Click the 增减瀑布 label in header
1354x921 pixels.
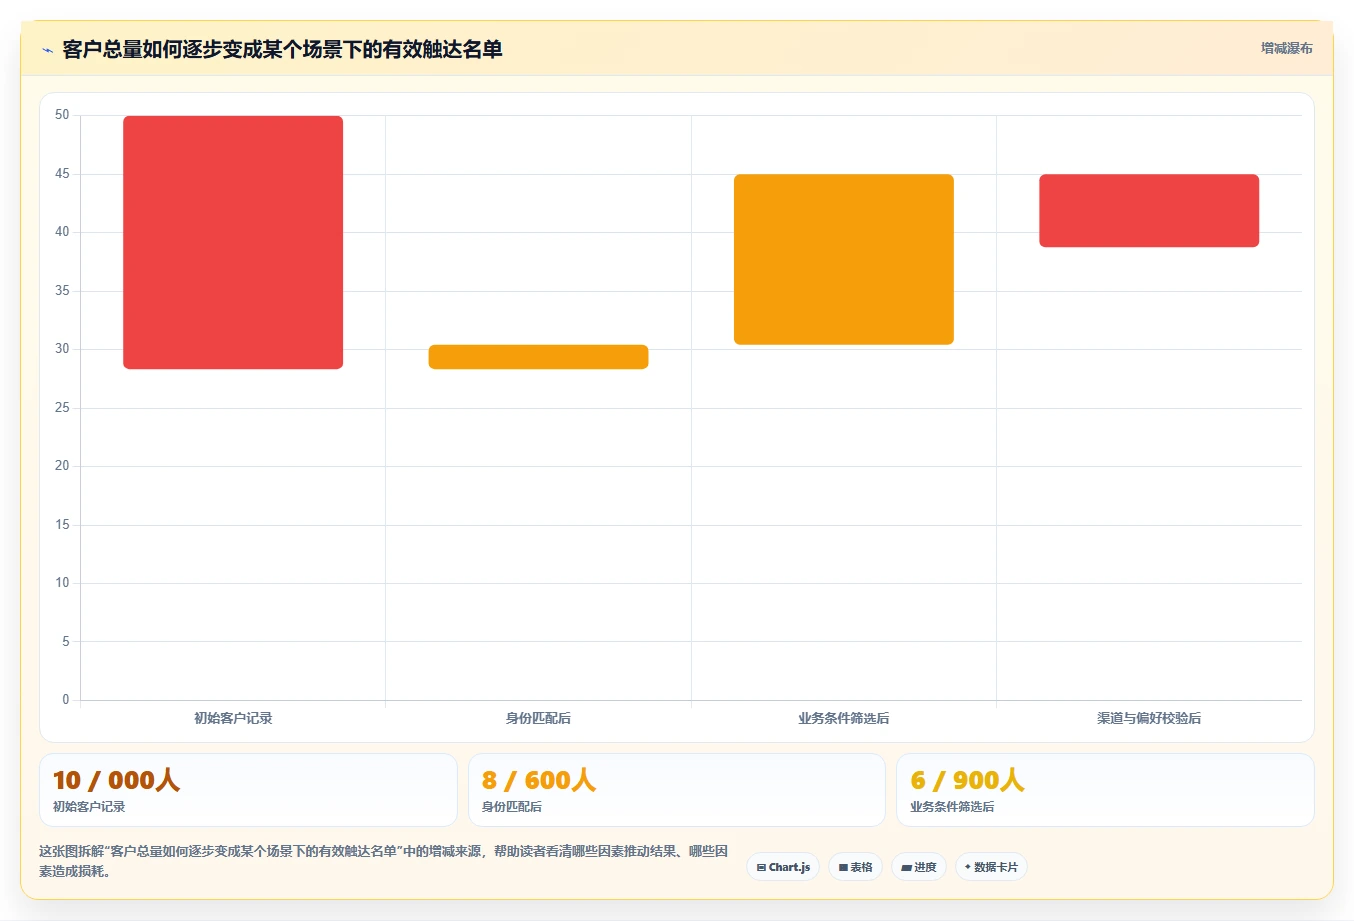1286,48
